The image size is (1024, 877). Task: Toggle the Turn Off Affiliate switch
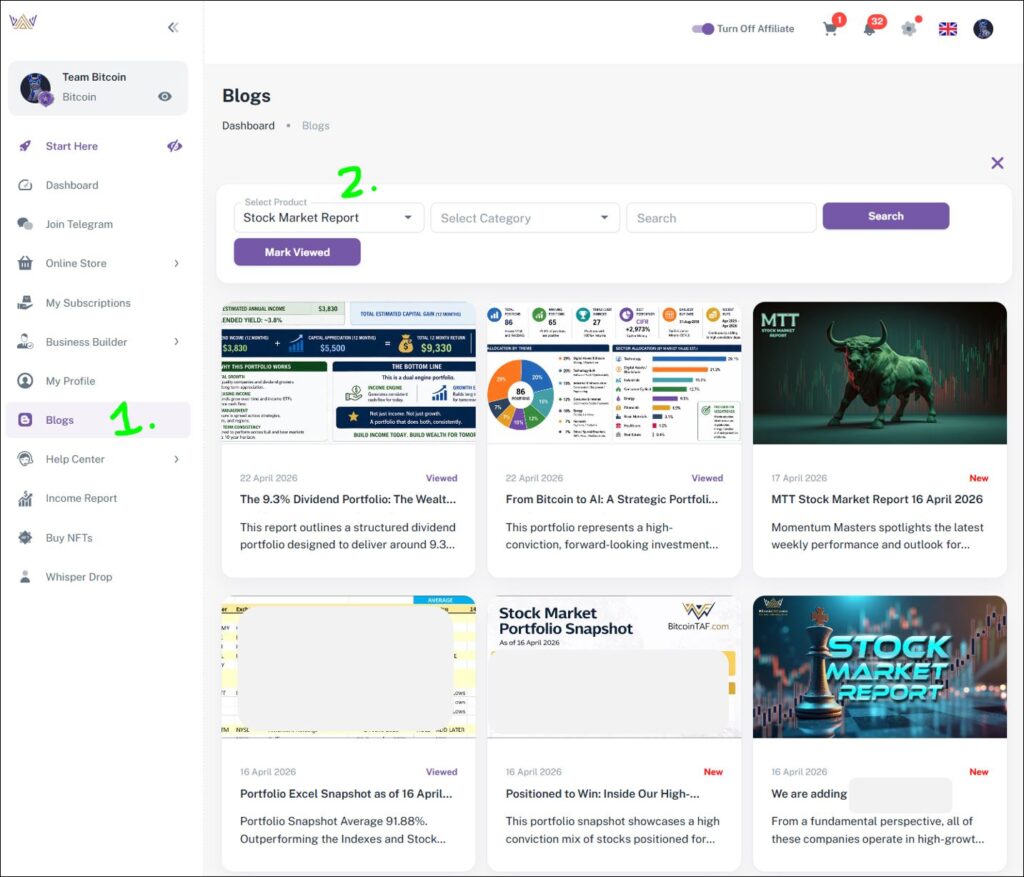pos(703,29)
